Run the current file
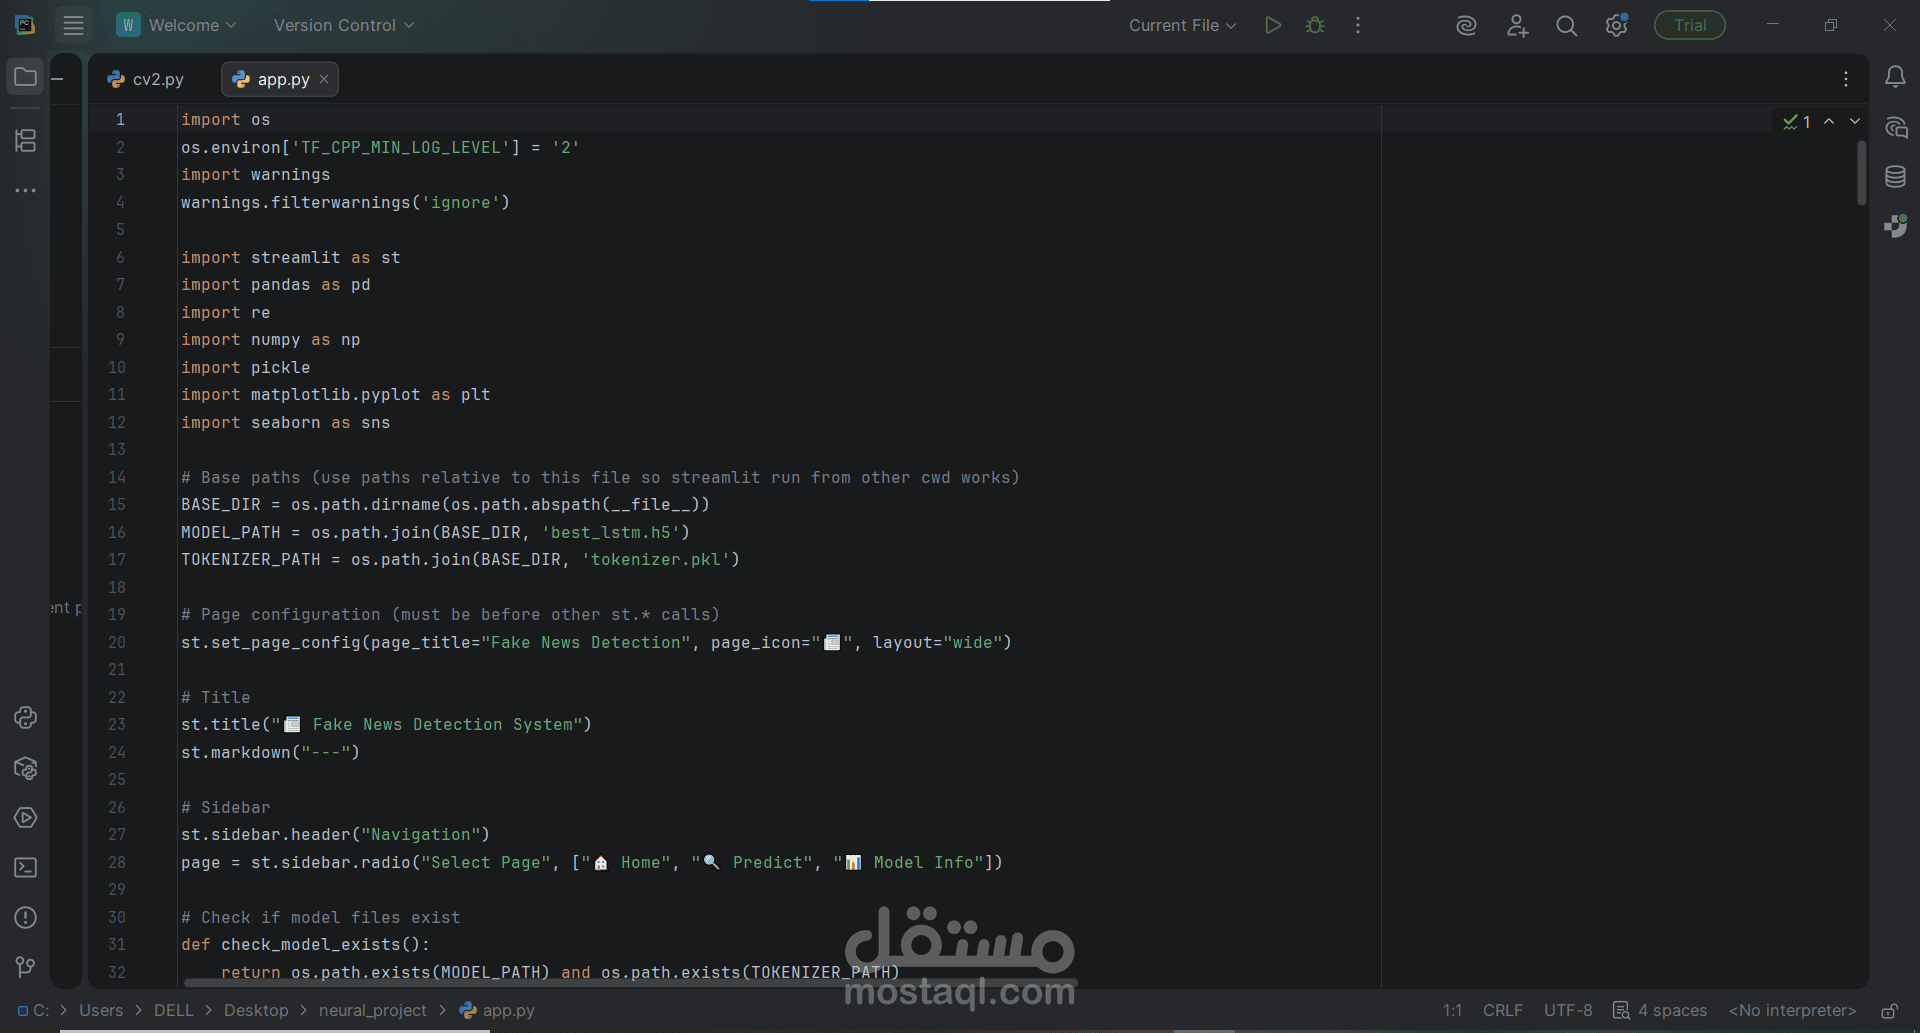 click(1272, 25)
